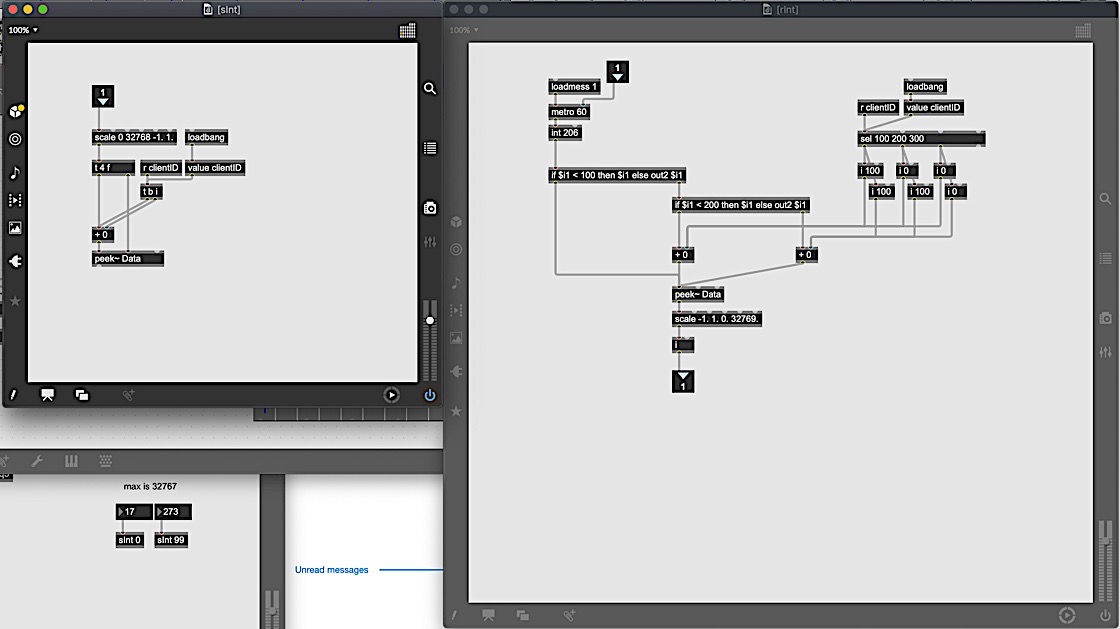Image resolution: width=1120 pixels, height=629 pixels.
Task: Toggle presentation mode in sInt window
Action: click(x=47, y=395)
